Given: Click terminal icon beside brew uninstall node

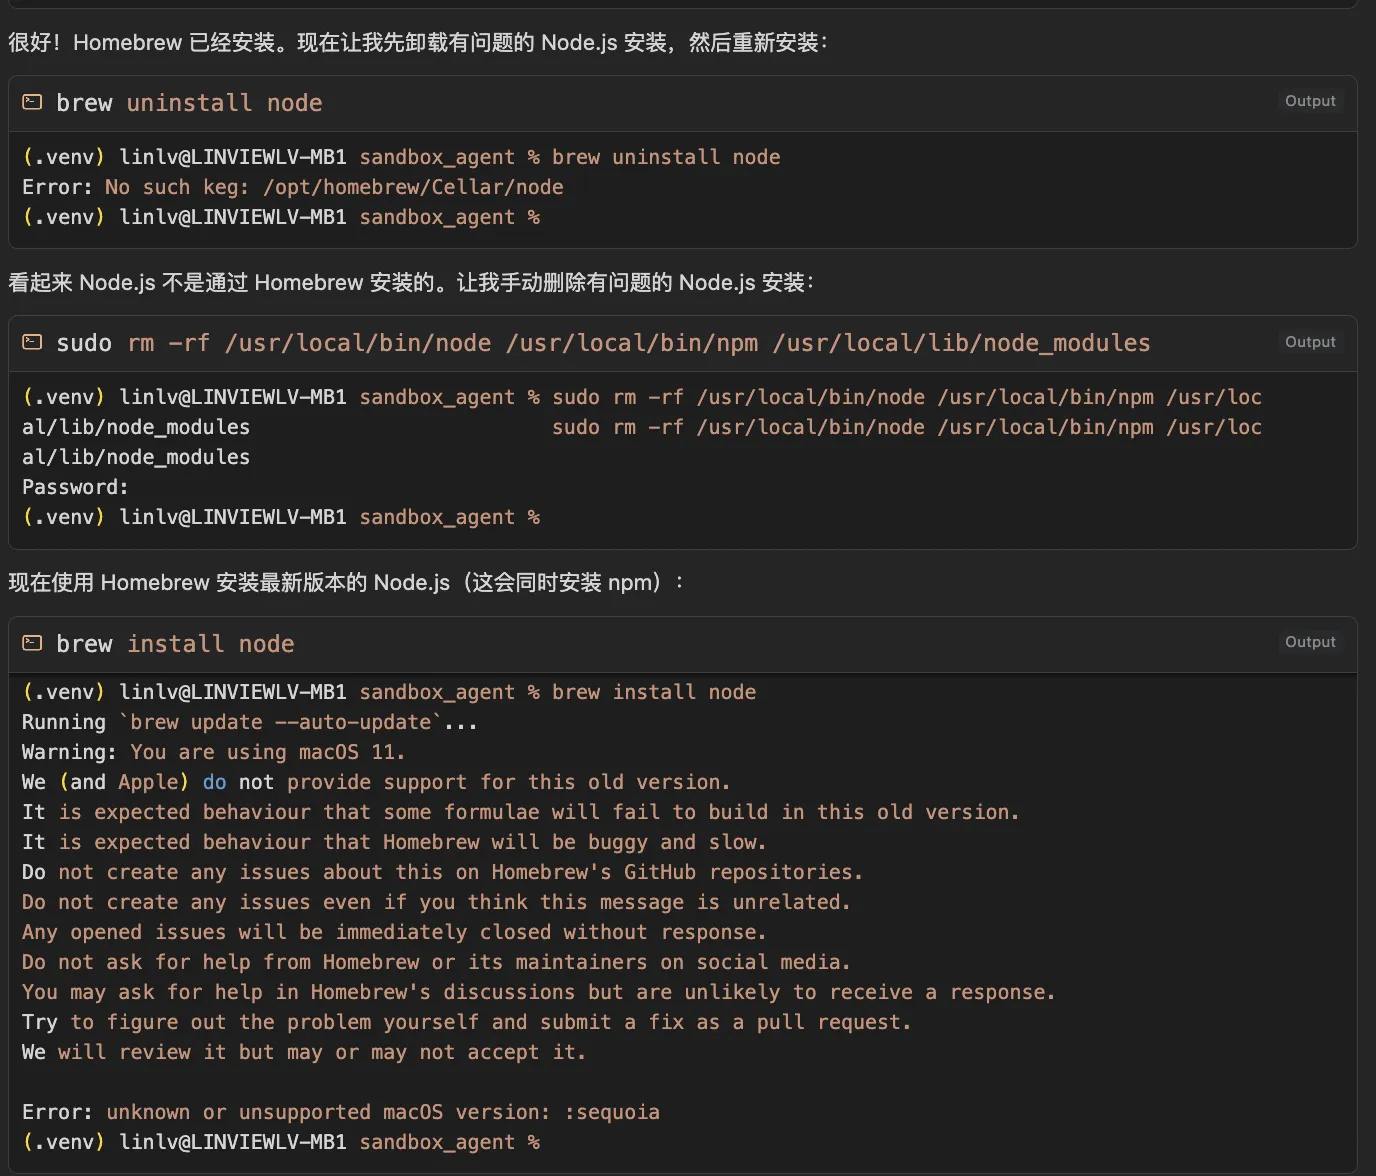Looking at the screenshot, I should pos(32,102).
